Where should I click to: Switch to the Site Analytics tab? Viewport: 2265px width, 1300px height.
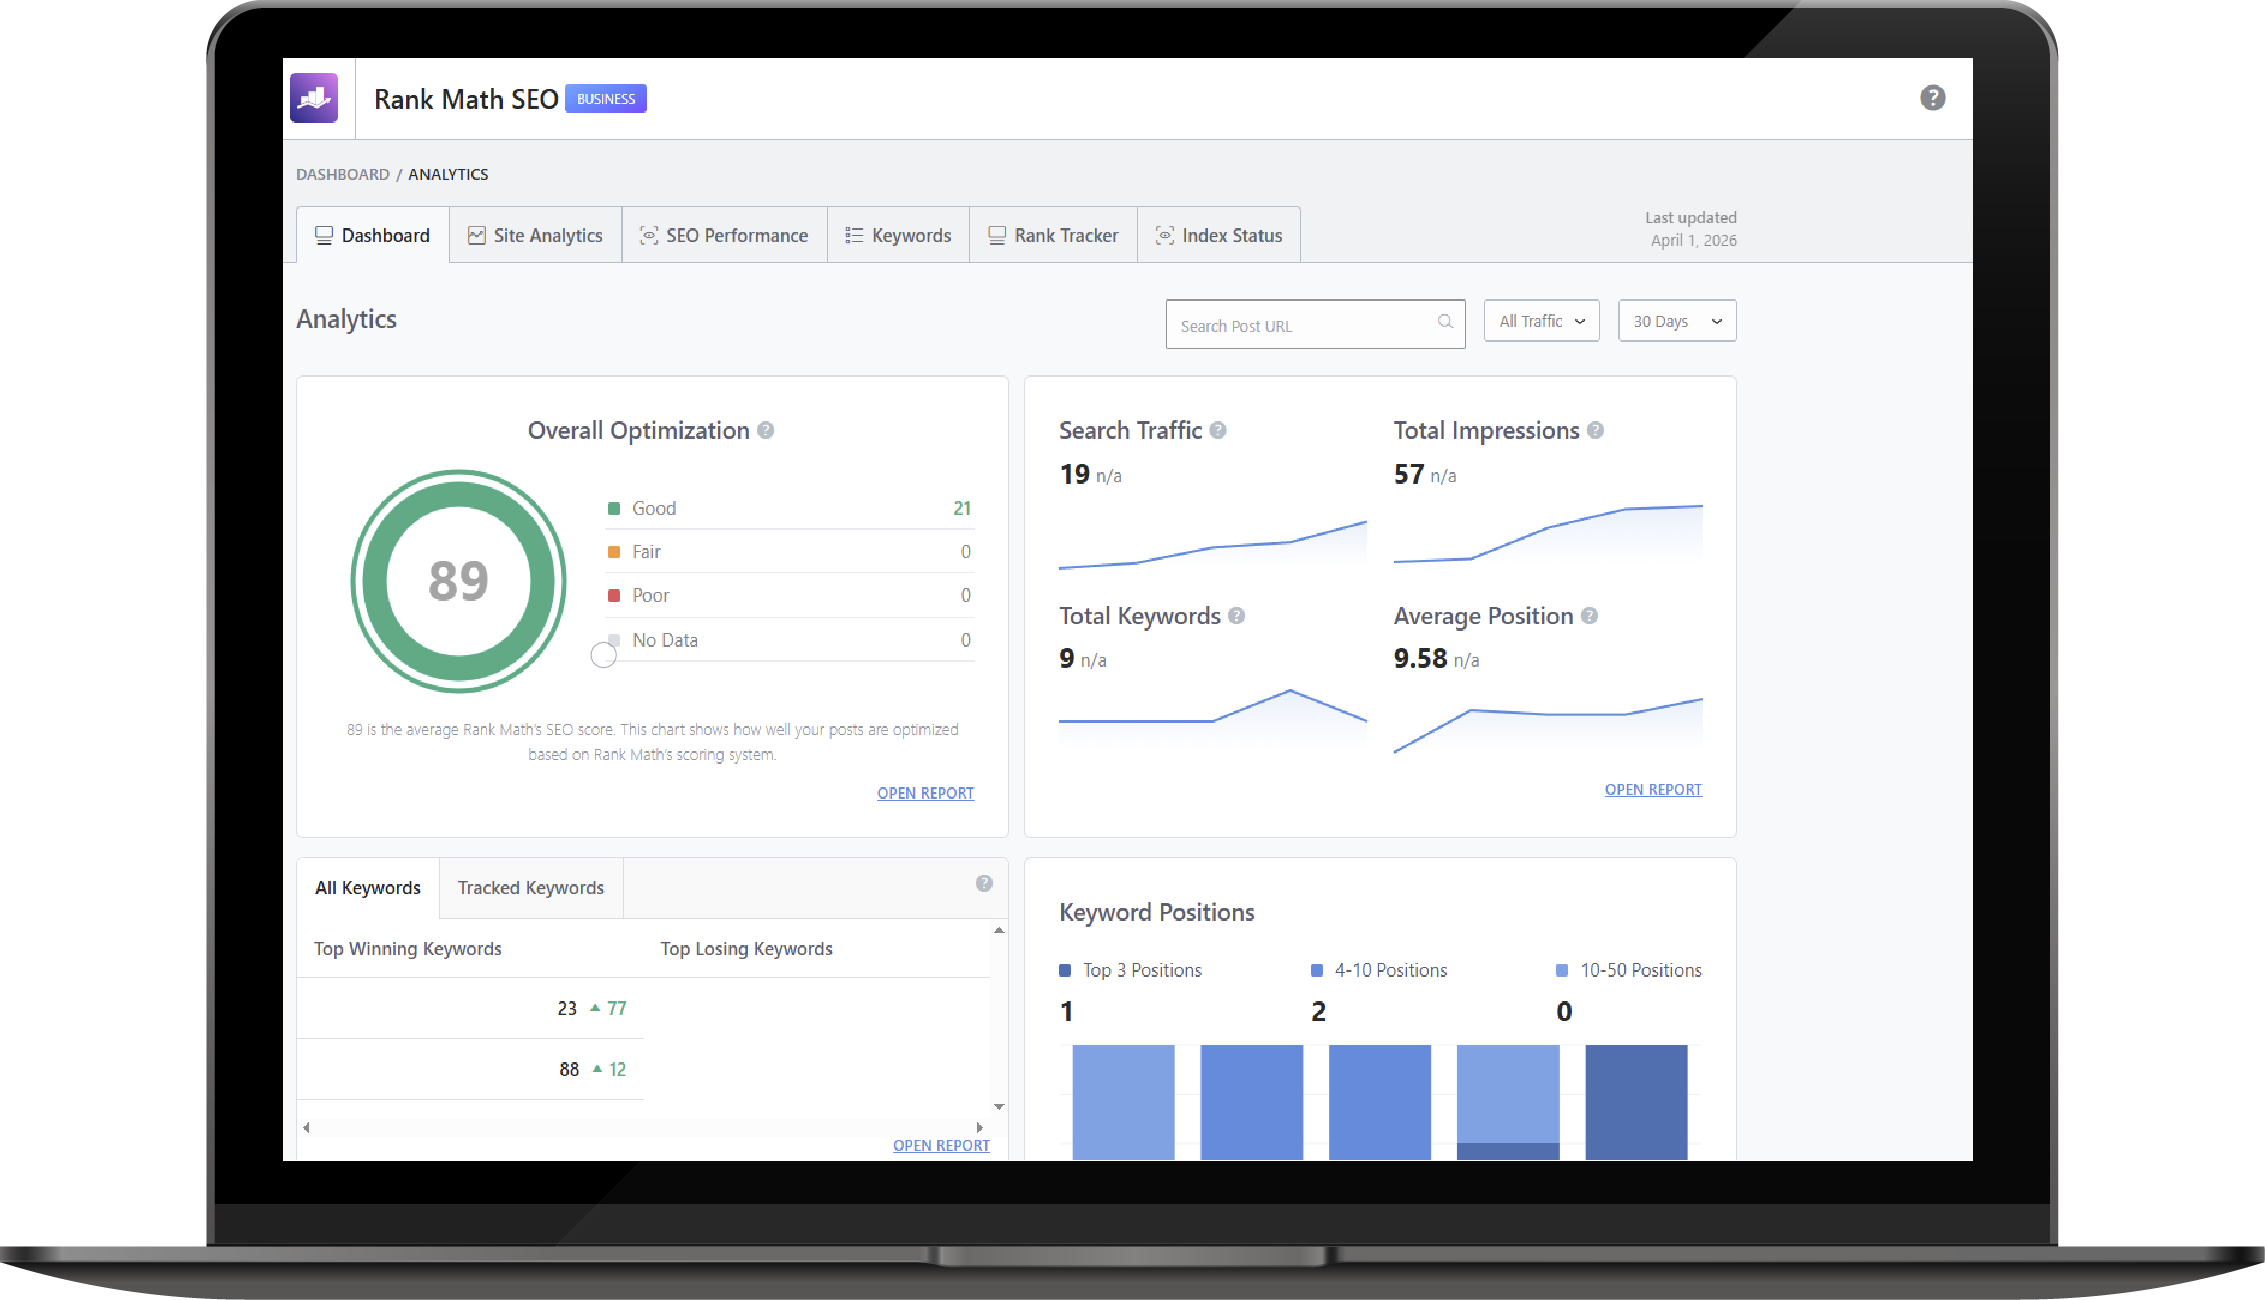(536, 236)
